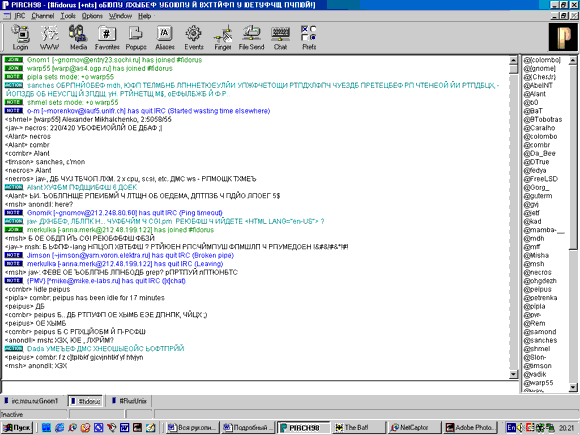Select @FreeLSD in the nick list

point(540,179)
